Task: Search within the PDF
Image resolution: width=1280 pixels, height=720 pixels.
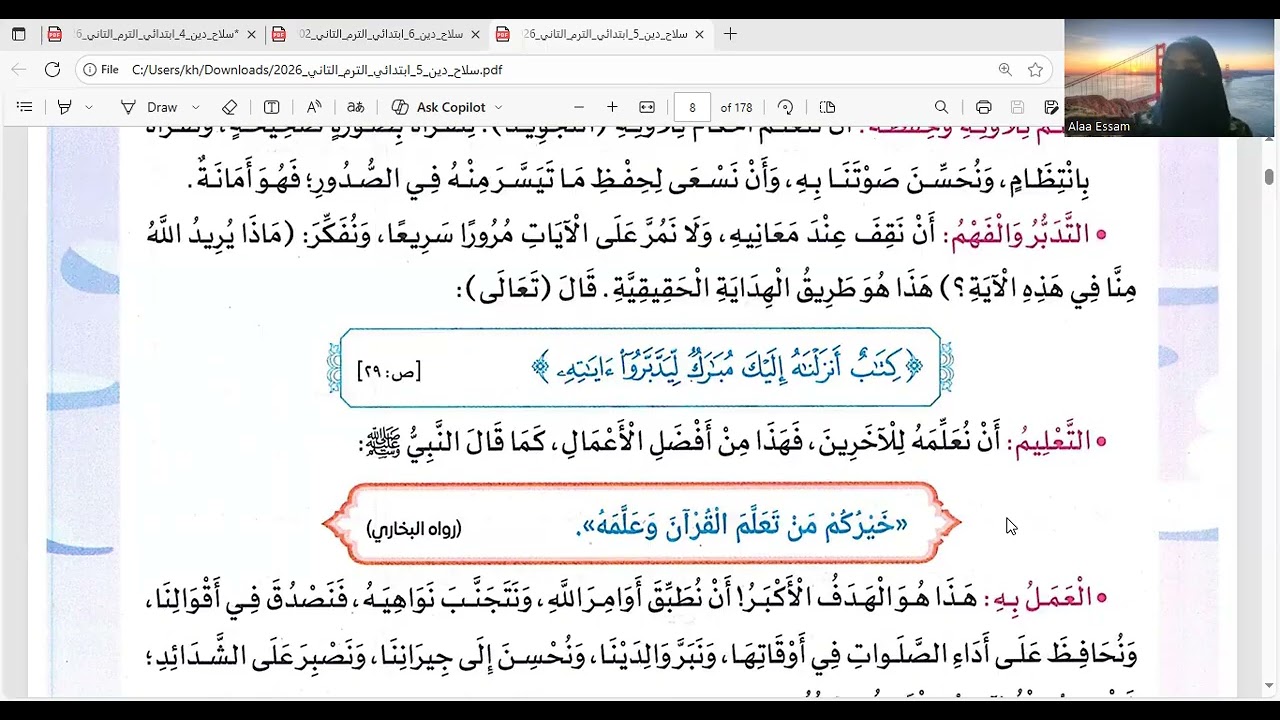Action: click(x=941, y=107)
